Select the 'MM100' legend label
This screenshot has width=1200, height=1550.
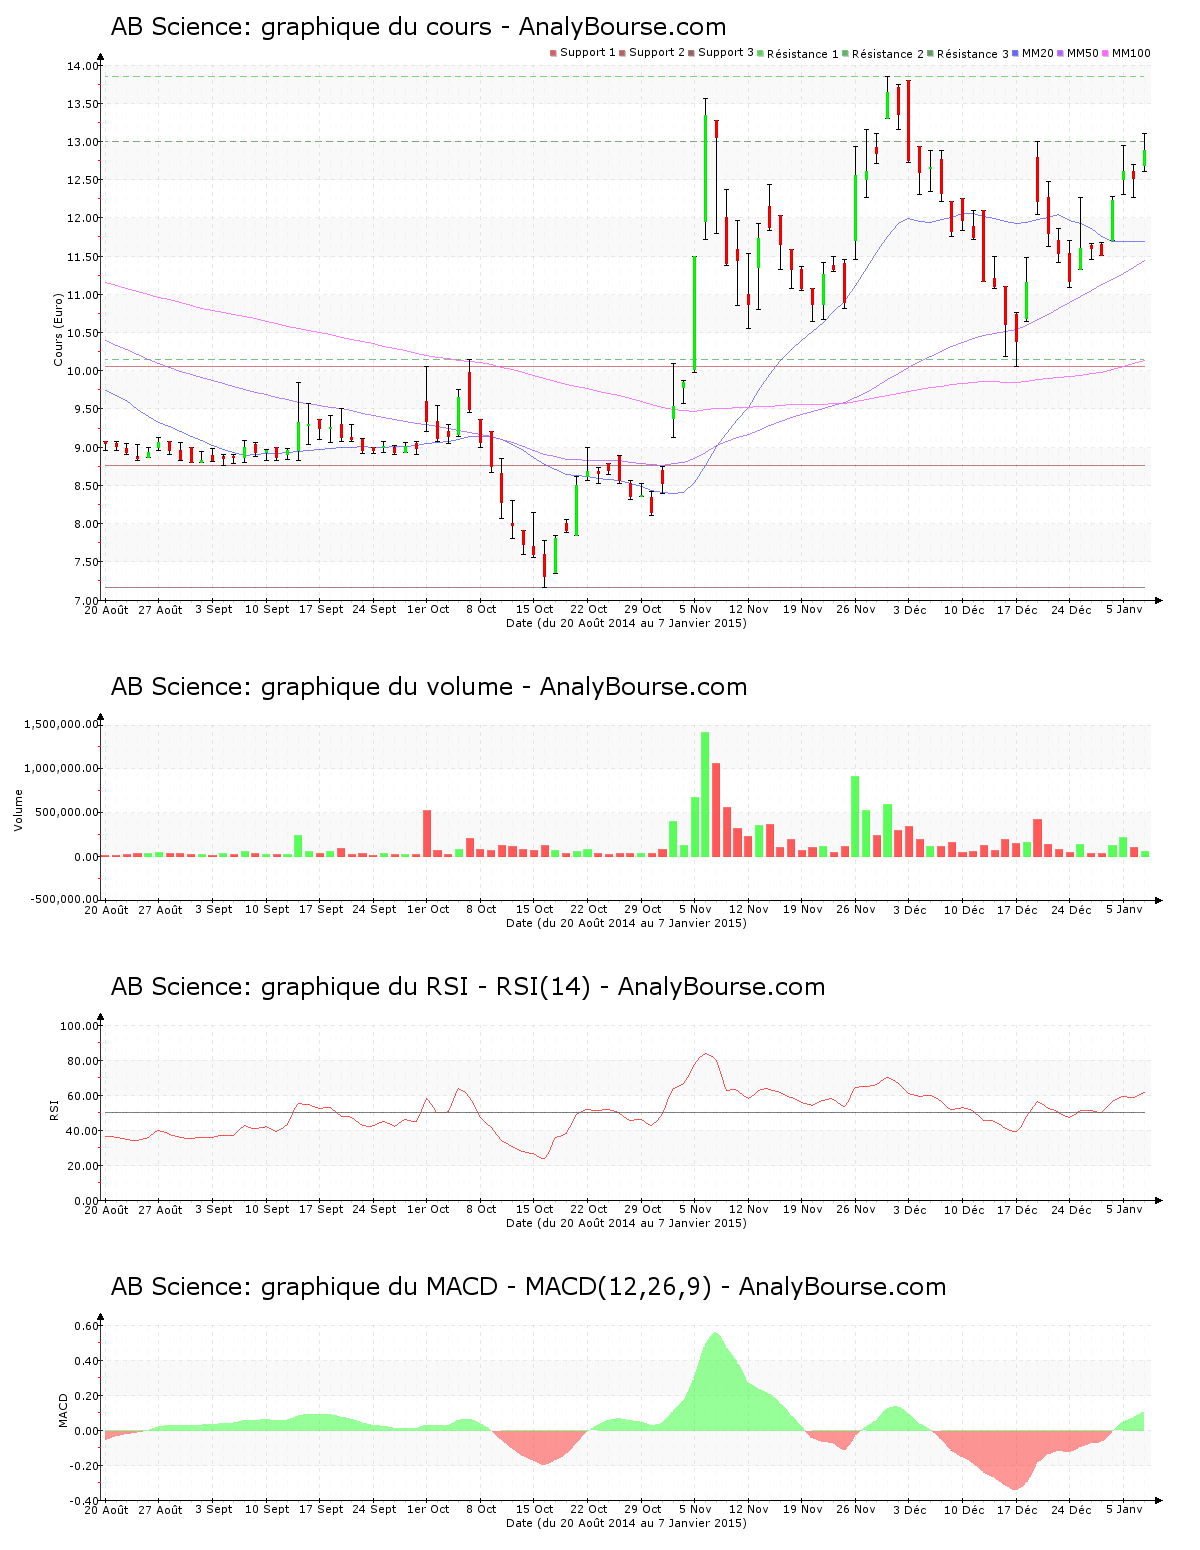click(x=1131, y=53)
